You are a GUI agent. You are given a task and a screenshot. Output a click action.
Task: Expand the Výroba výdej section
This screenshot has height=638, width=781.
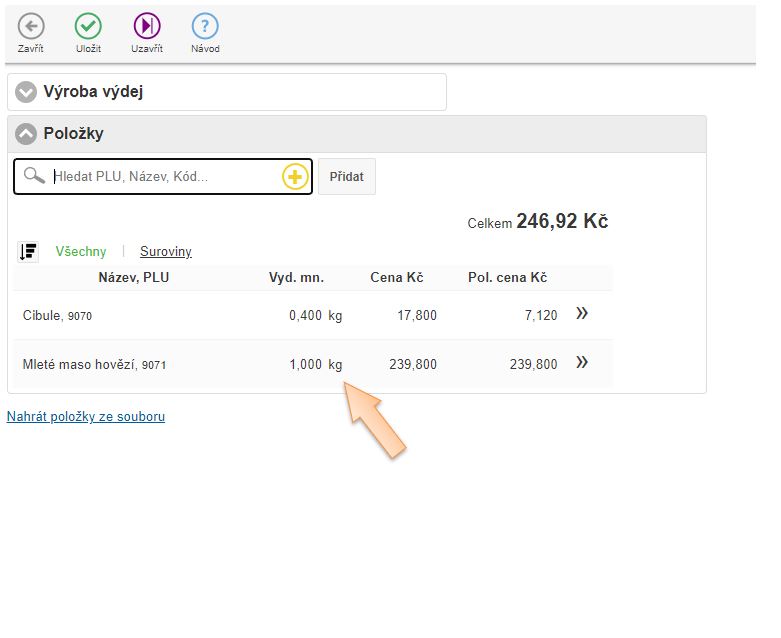(x=26, y=92)
